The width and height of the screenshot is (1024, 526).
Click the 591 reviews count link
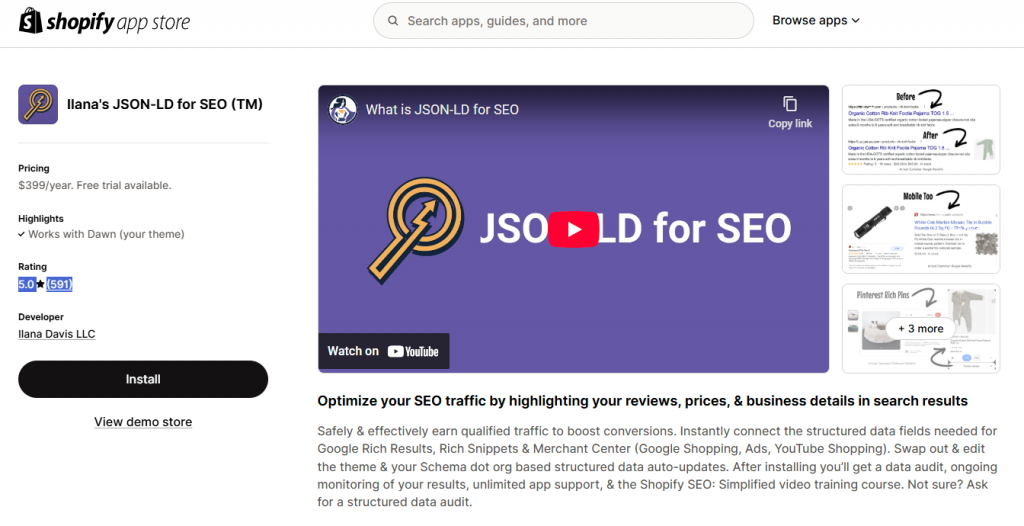coord(59,284)
